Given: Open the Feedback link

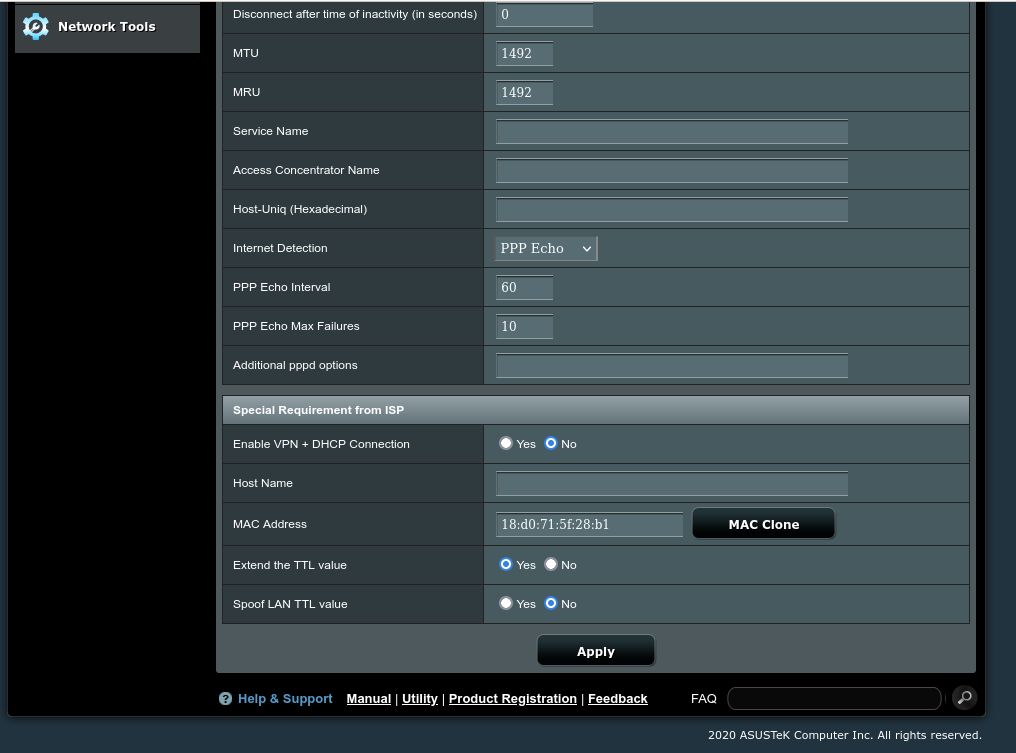Looking at the screenshot, I should [x=617, y=699].
